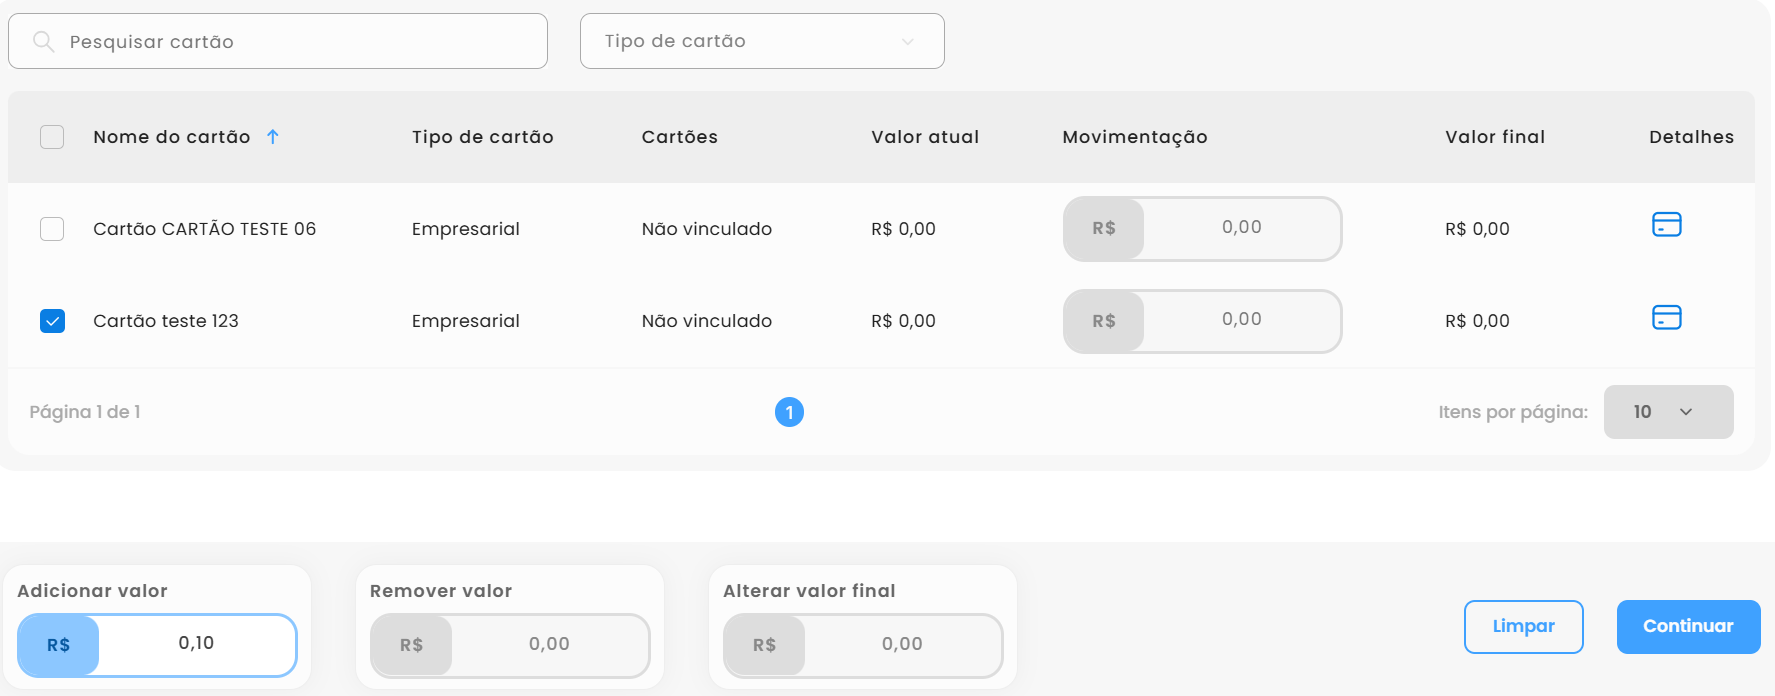Click the Continuar button
Viewport: 1775px width, 696px height.
coord(1688,627)
